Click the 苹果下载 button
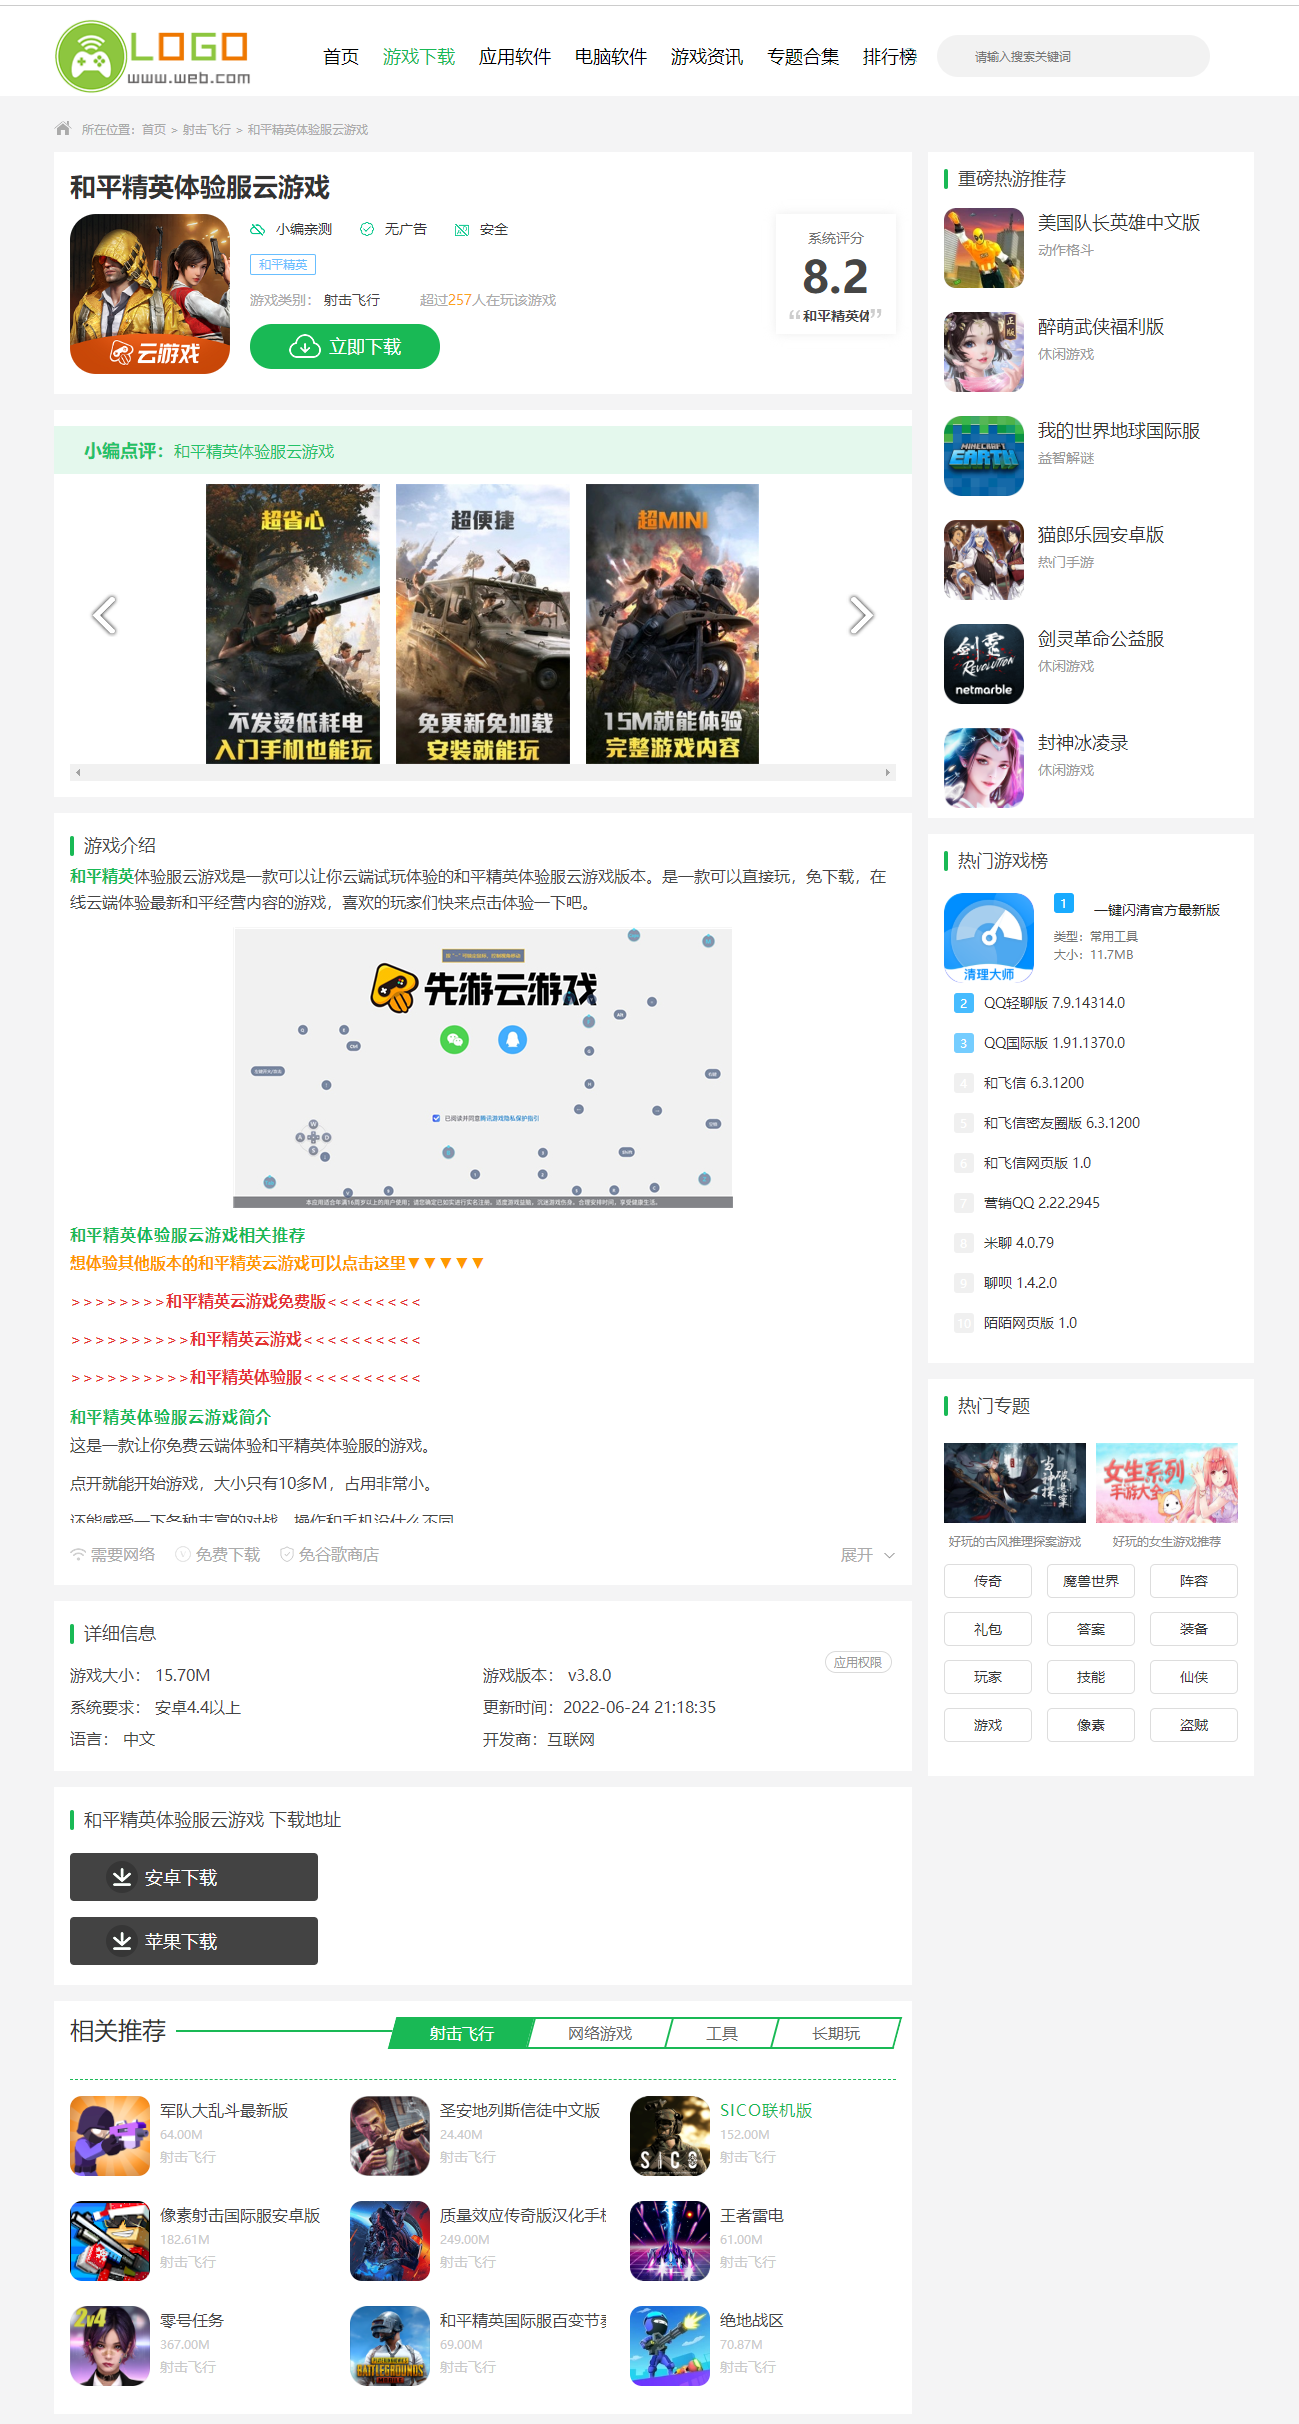The image size is (1299, 2424). [194, 1941]
